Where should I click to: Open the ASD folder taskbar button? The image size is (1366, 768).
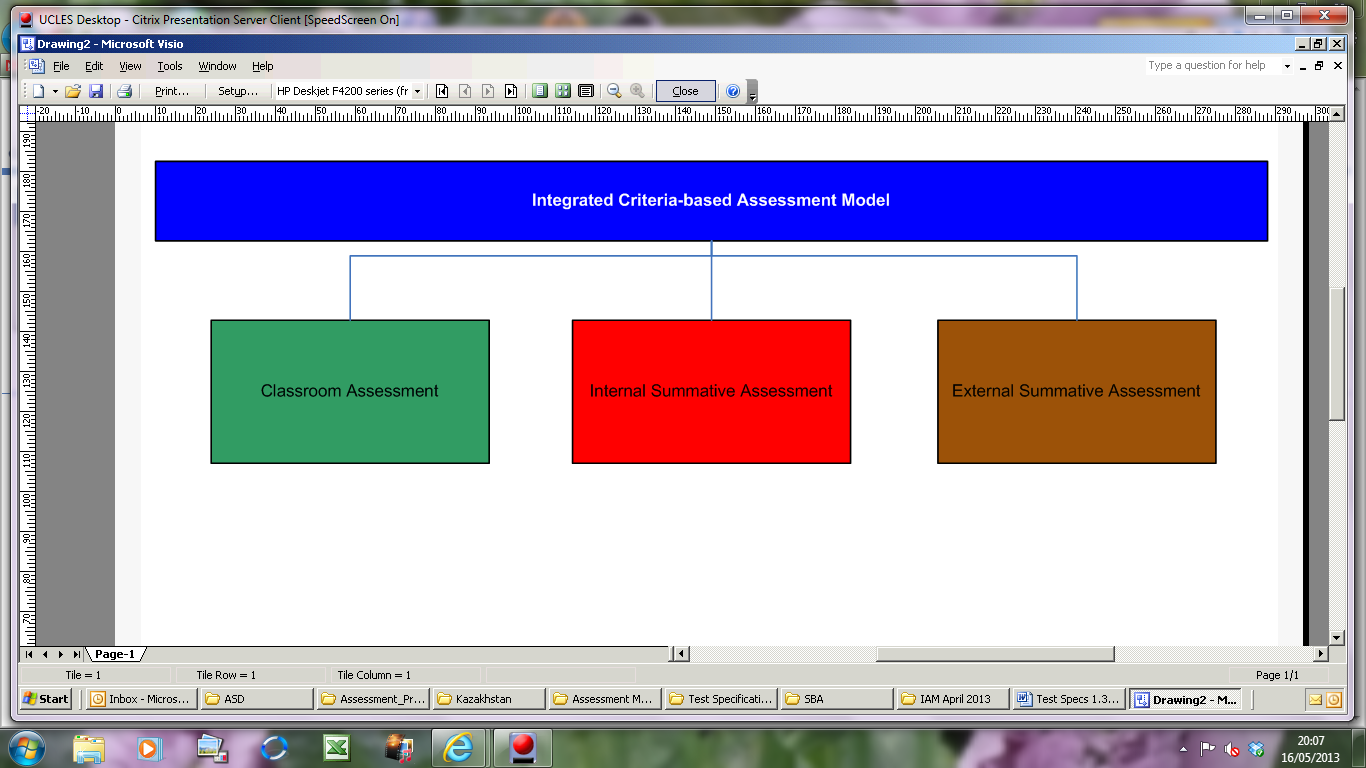(x=257, y=699)
